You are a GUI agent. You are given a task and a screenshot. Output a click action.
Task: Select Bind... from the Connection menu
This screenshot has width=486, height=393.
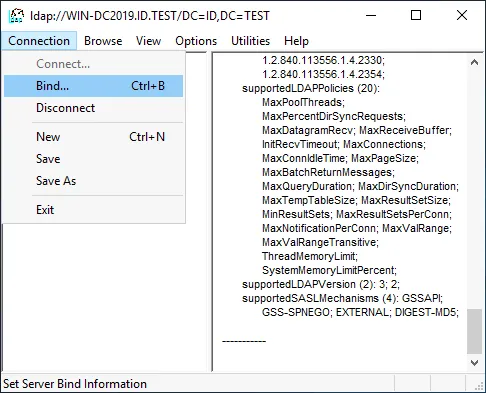click(93, 86)
